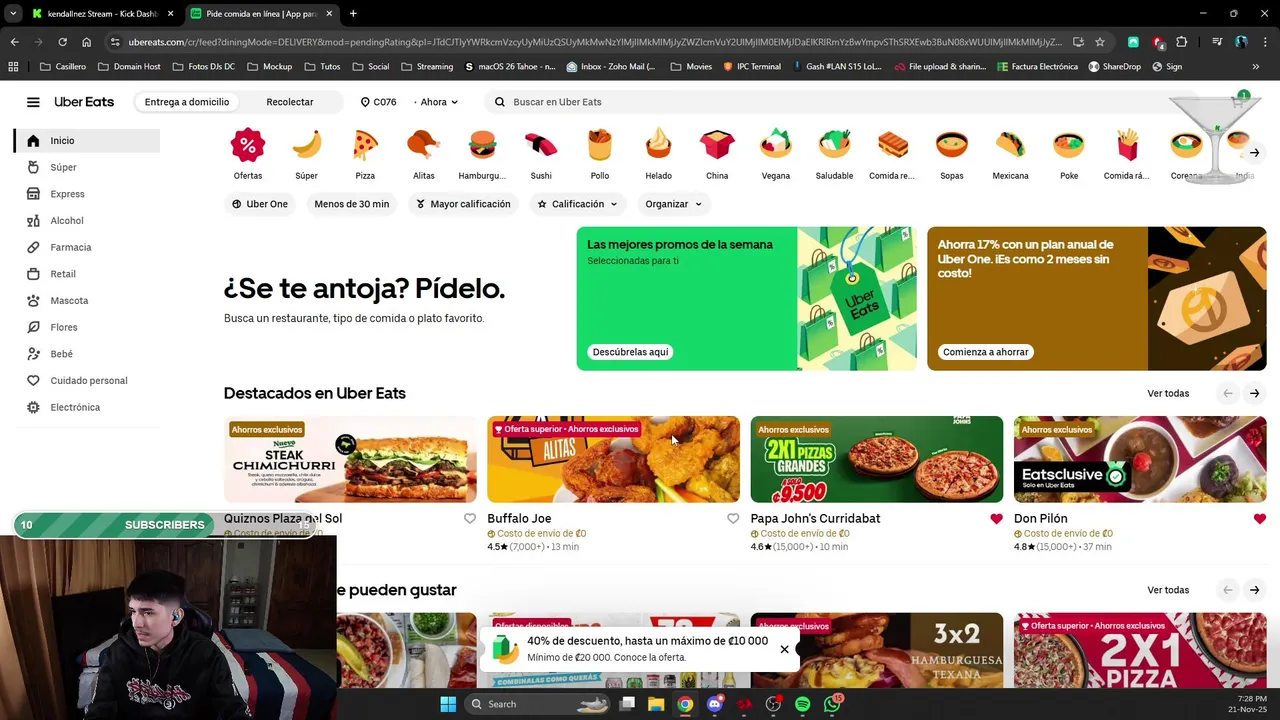The height and width of the screenshot is (720, 1280).
Task: Open the Uber Eats logo link
Action: click(x=84, y=102)
